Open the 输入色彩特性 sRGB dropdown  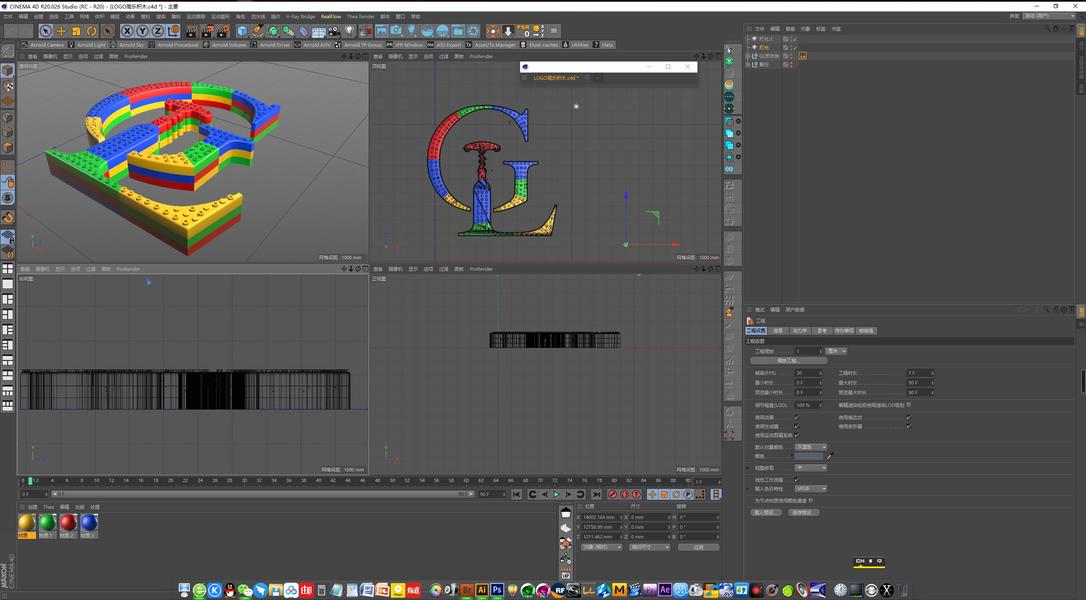[810, 488]
